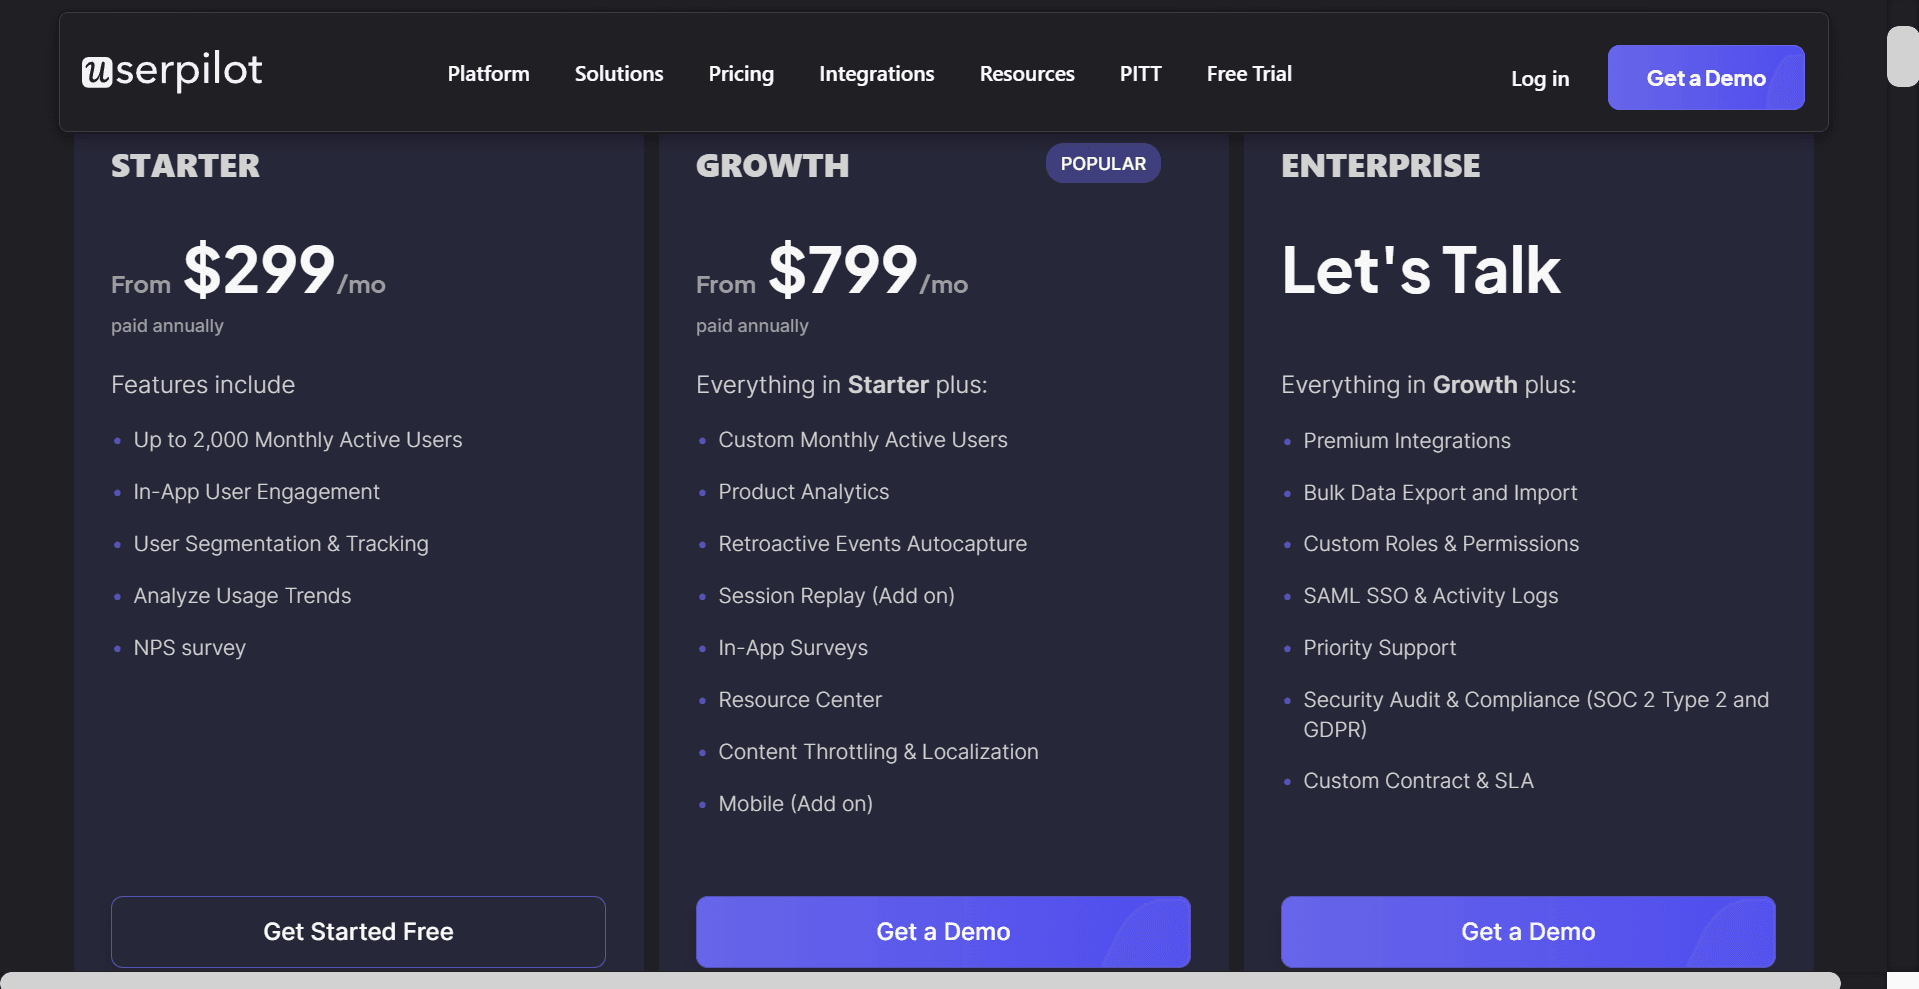The image size is (1919, 989).
Task: Request a demo for Enterprise plan
Action: tap(1528, 932)
